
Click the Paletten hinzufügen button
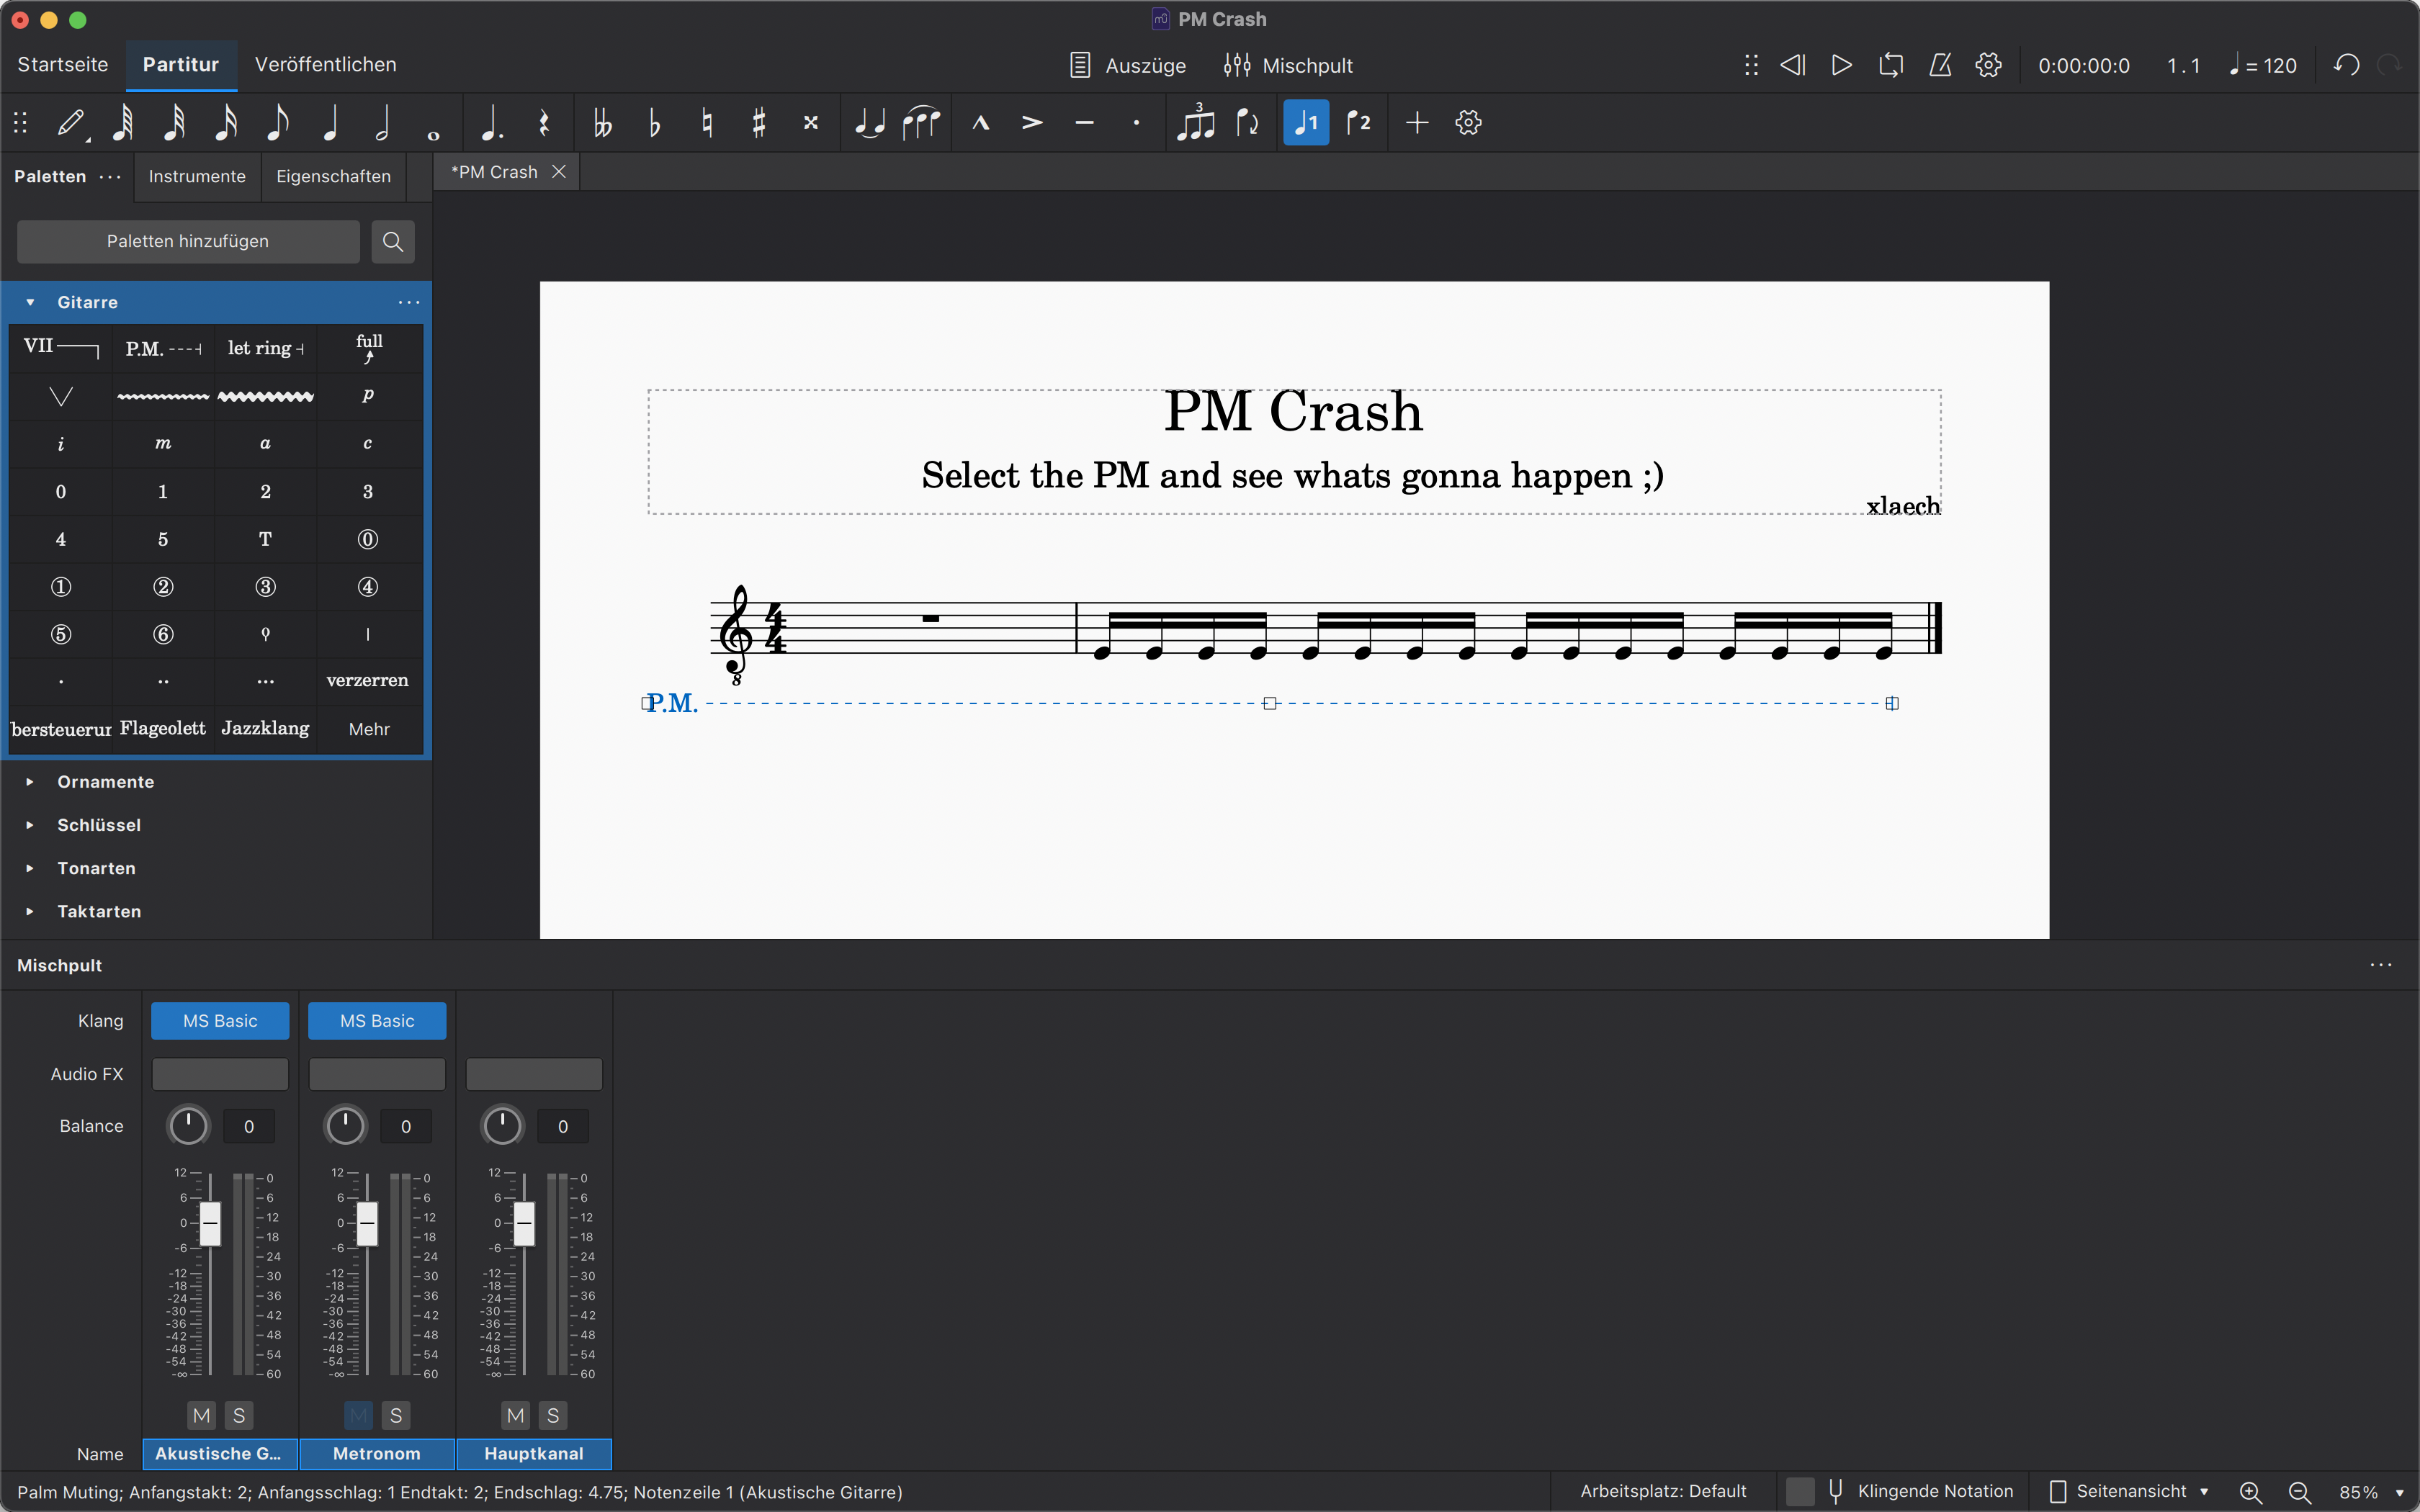(188, 241)
